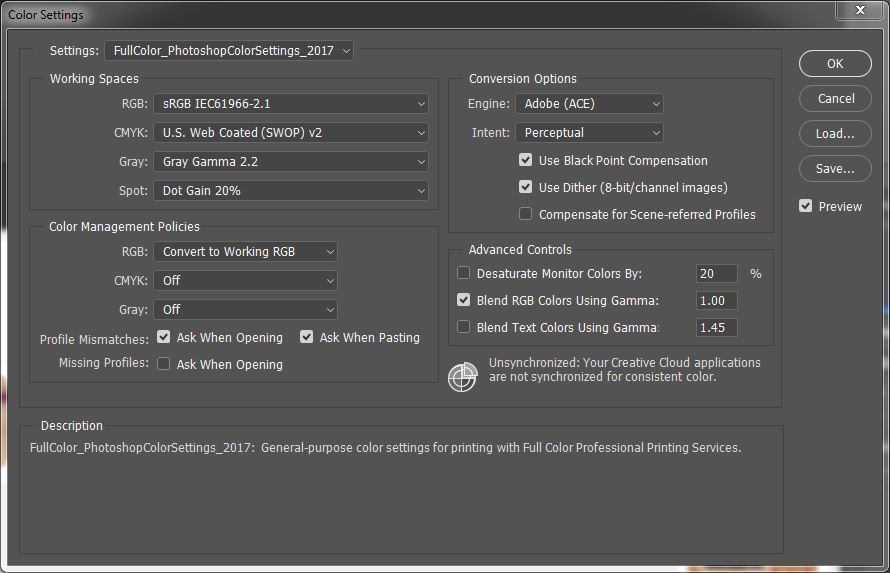The height and width of the screenshot is (573, 890).
Task: Click the Working Spaces group label
Action: (94, 79)
